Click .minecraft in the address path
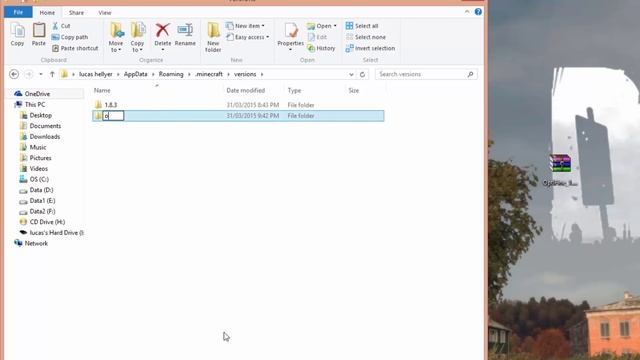This screenshot has width=640, height=360. [209, 74]
